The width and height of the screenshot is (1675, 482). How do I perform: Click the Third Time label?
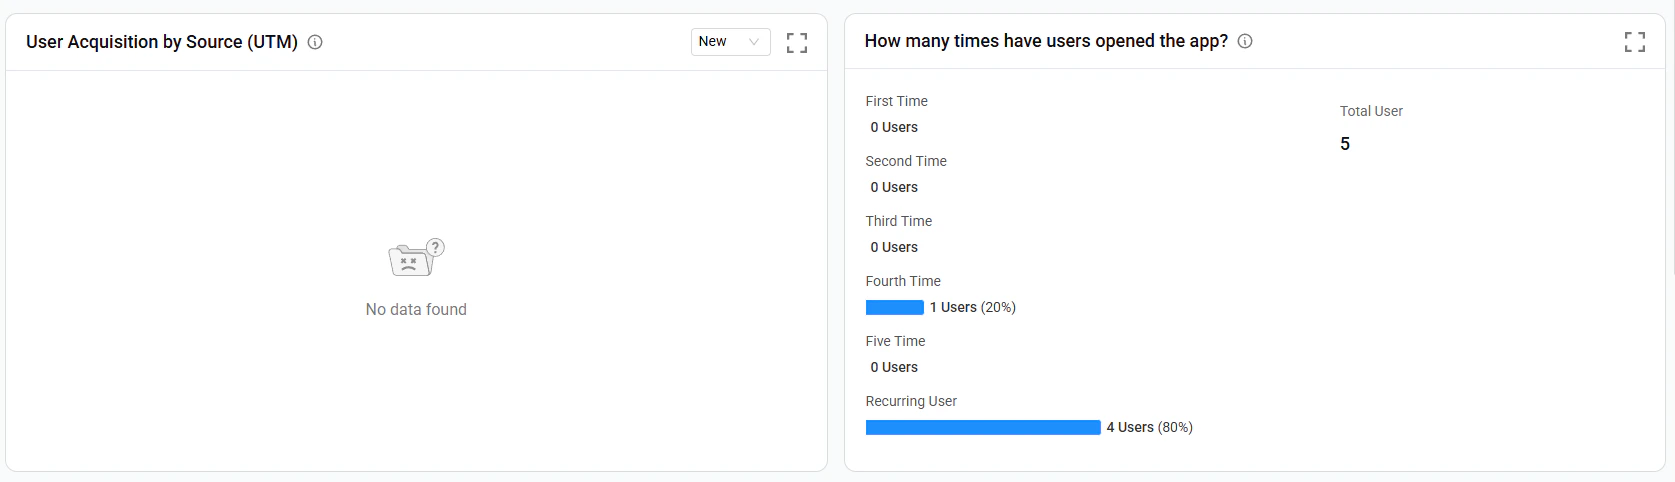pos(899,221)
